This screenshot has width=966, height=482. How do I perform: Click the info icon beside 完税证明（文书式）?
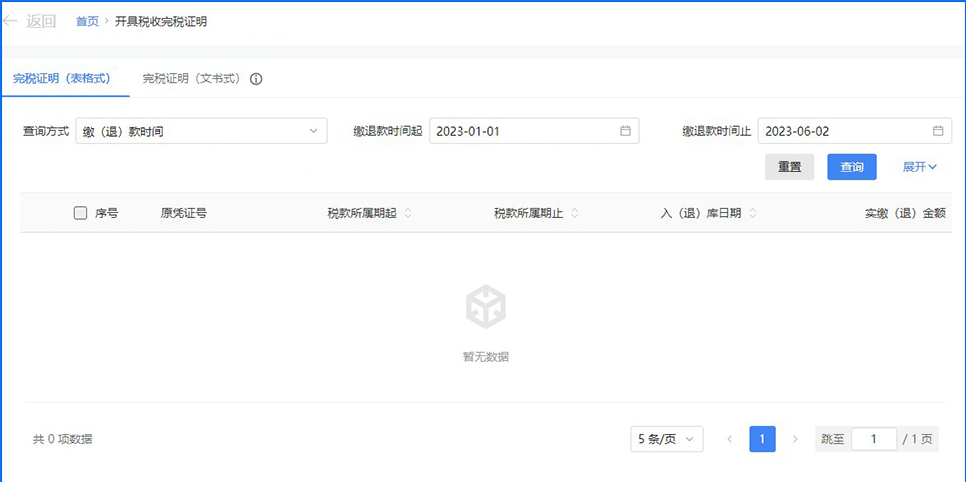tap(256, 79)
